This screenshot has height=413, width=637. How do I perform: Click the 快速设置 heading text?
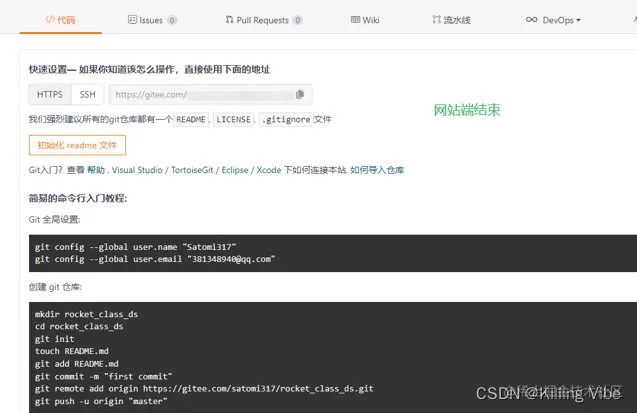click(149, 69)
